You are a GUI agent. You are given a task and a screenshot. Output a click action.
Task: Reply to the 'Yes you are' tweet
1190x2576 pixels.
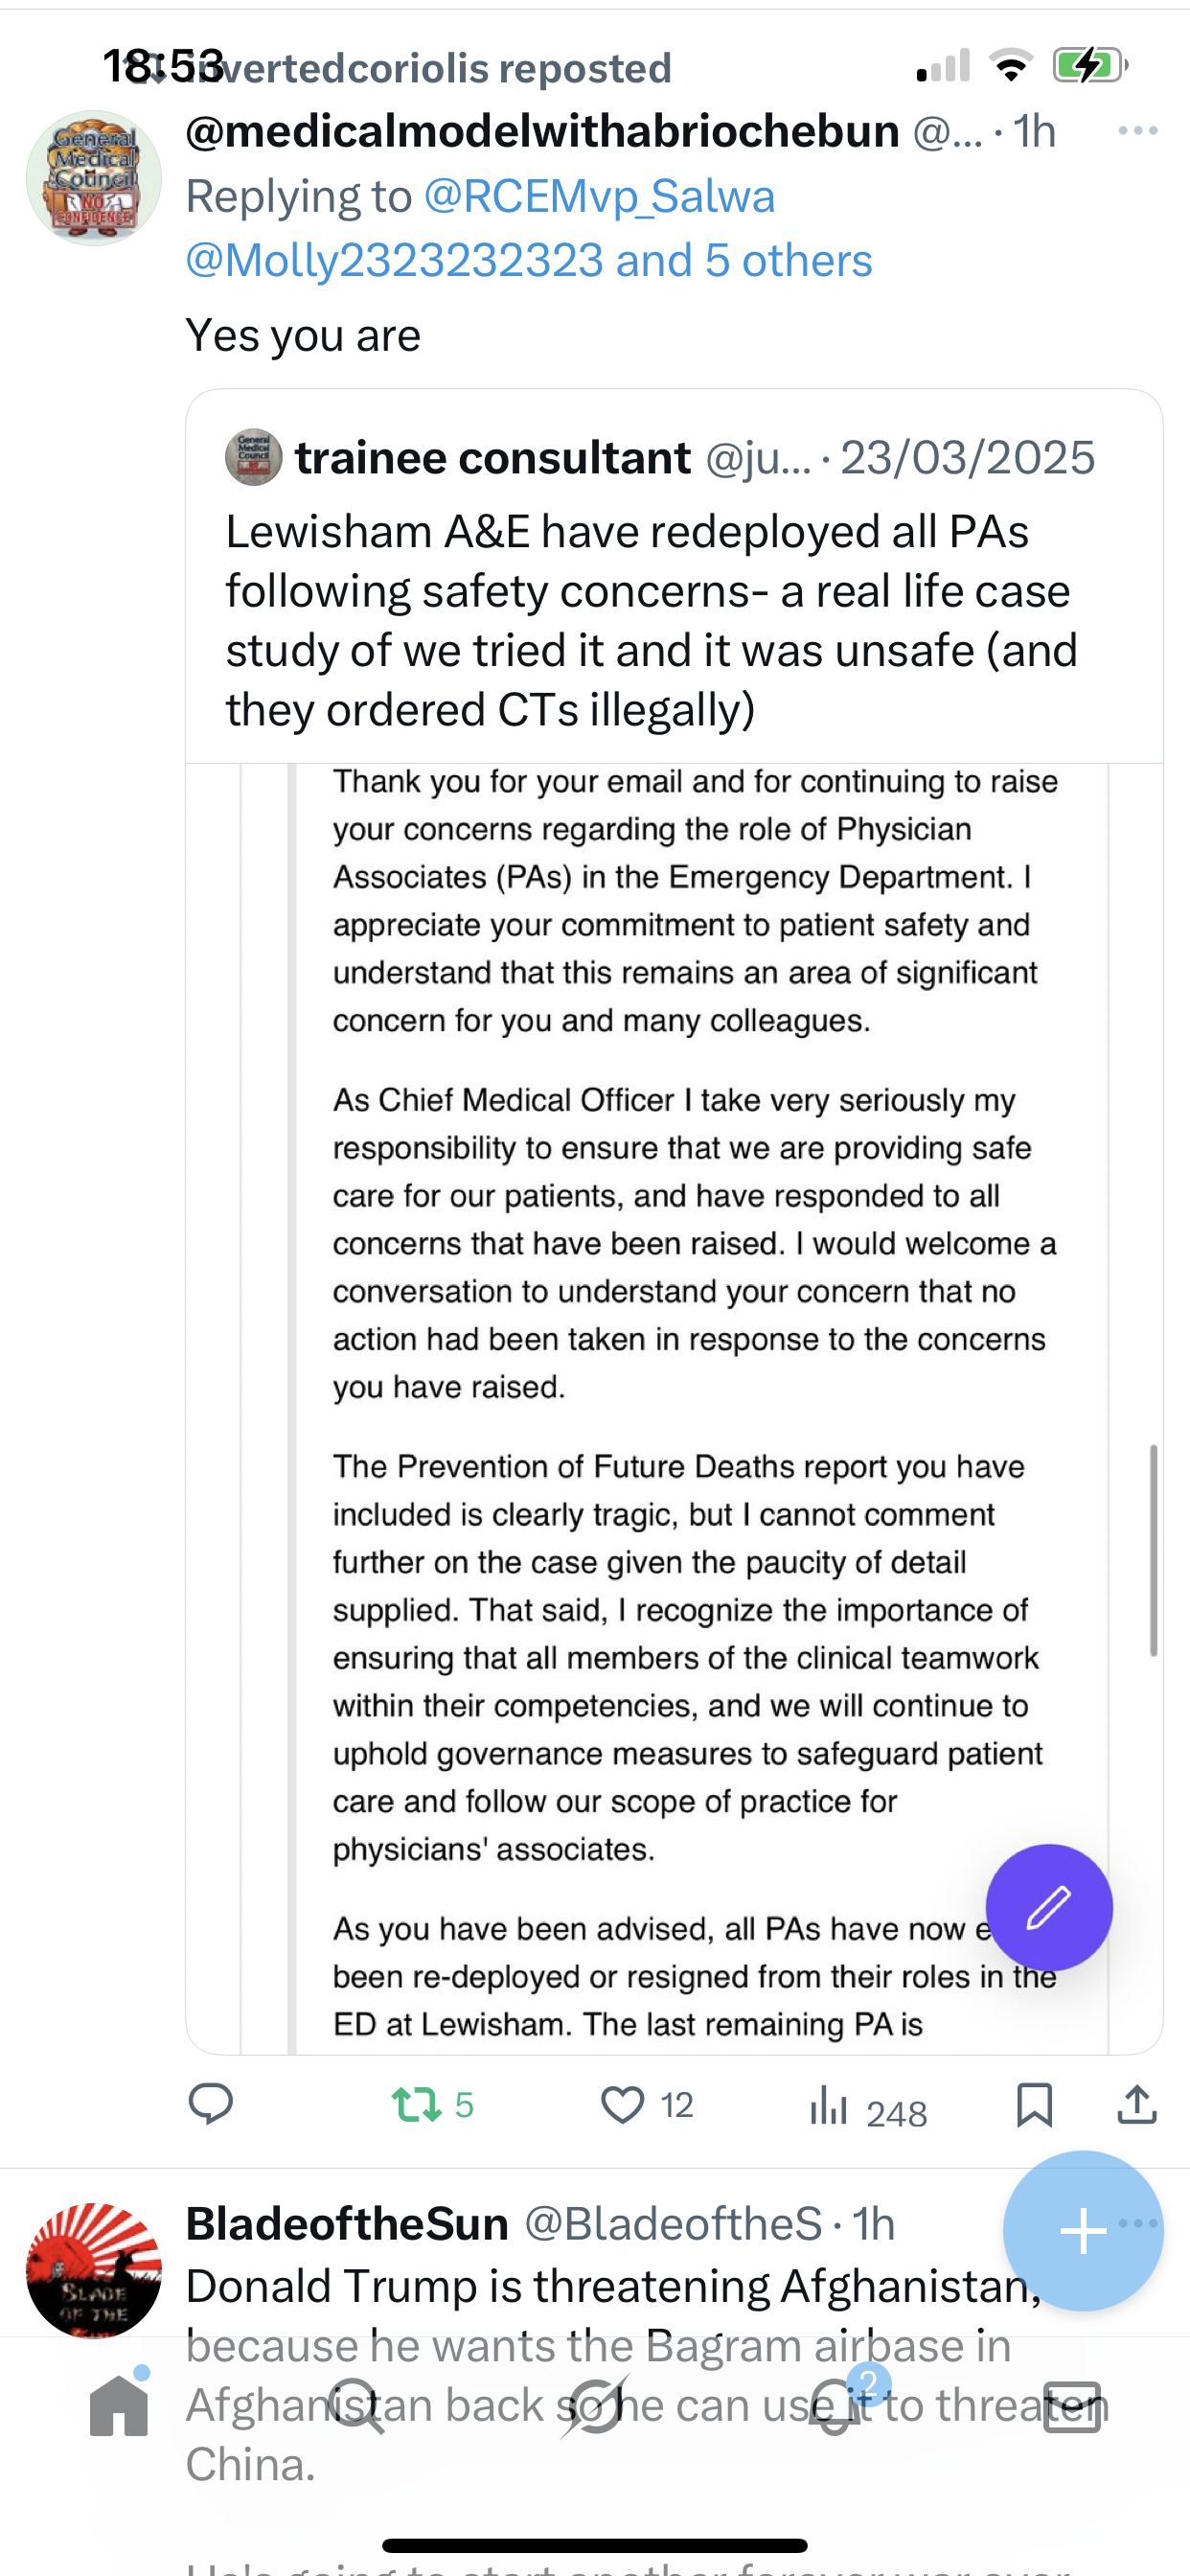(211, 2104)
